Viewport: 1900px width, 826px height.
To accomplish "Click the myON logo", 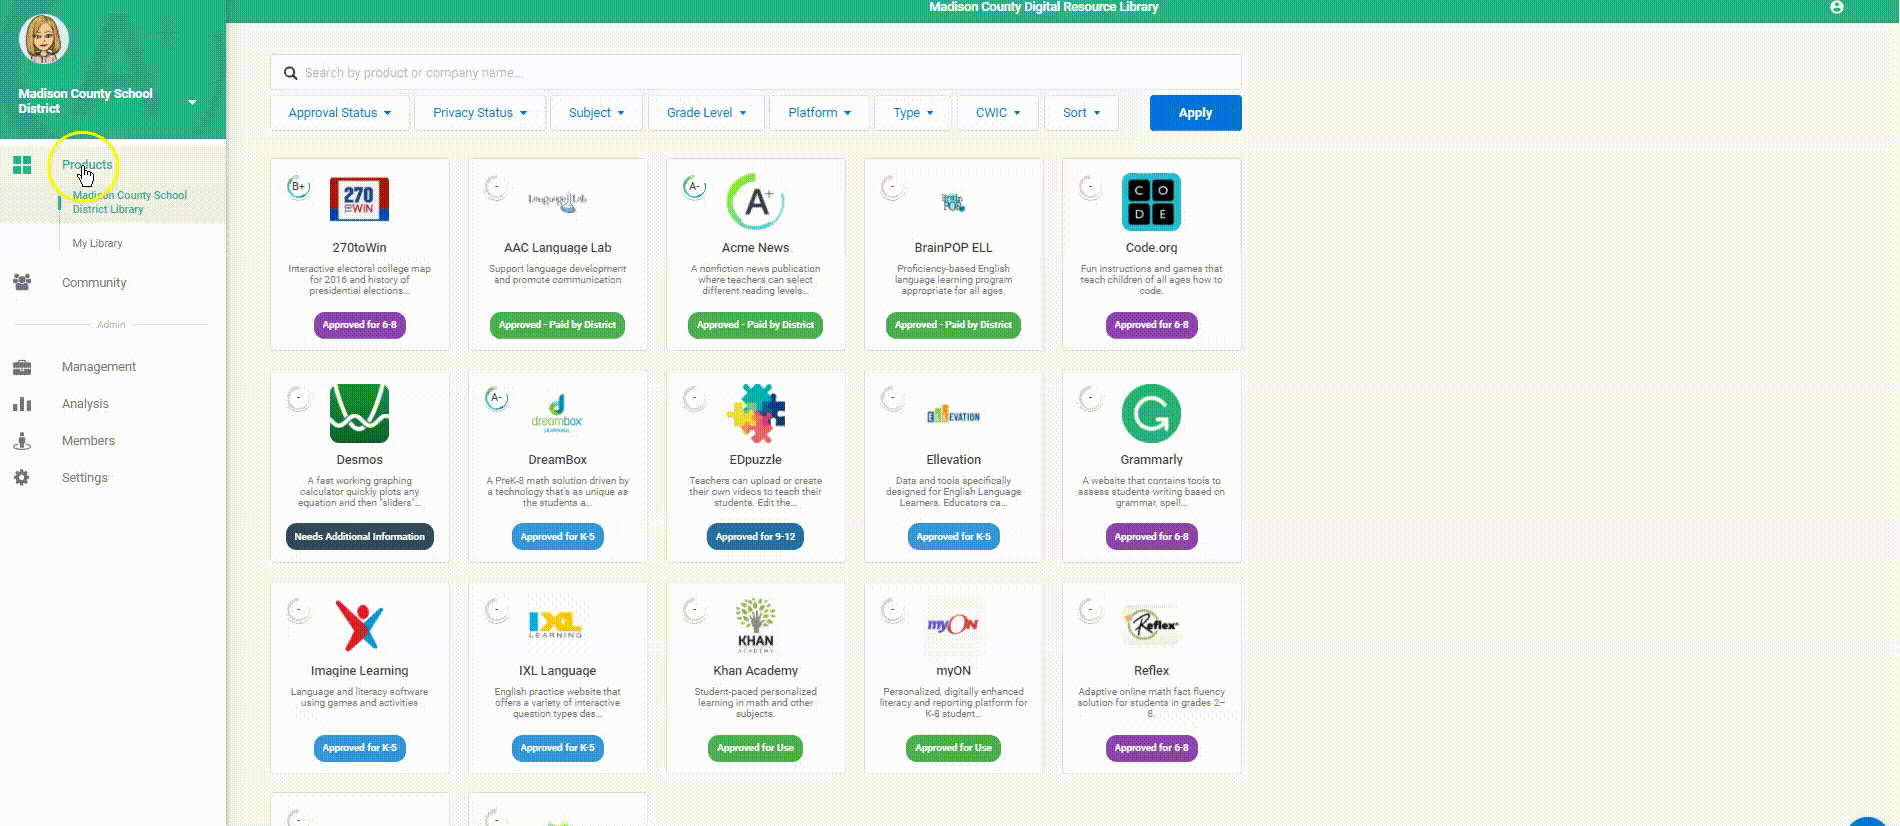I will 953,625.
